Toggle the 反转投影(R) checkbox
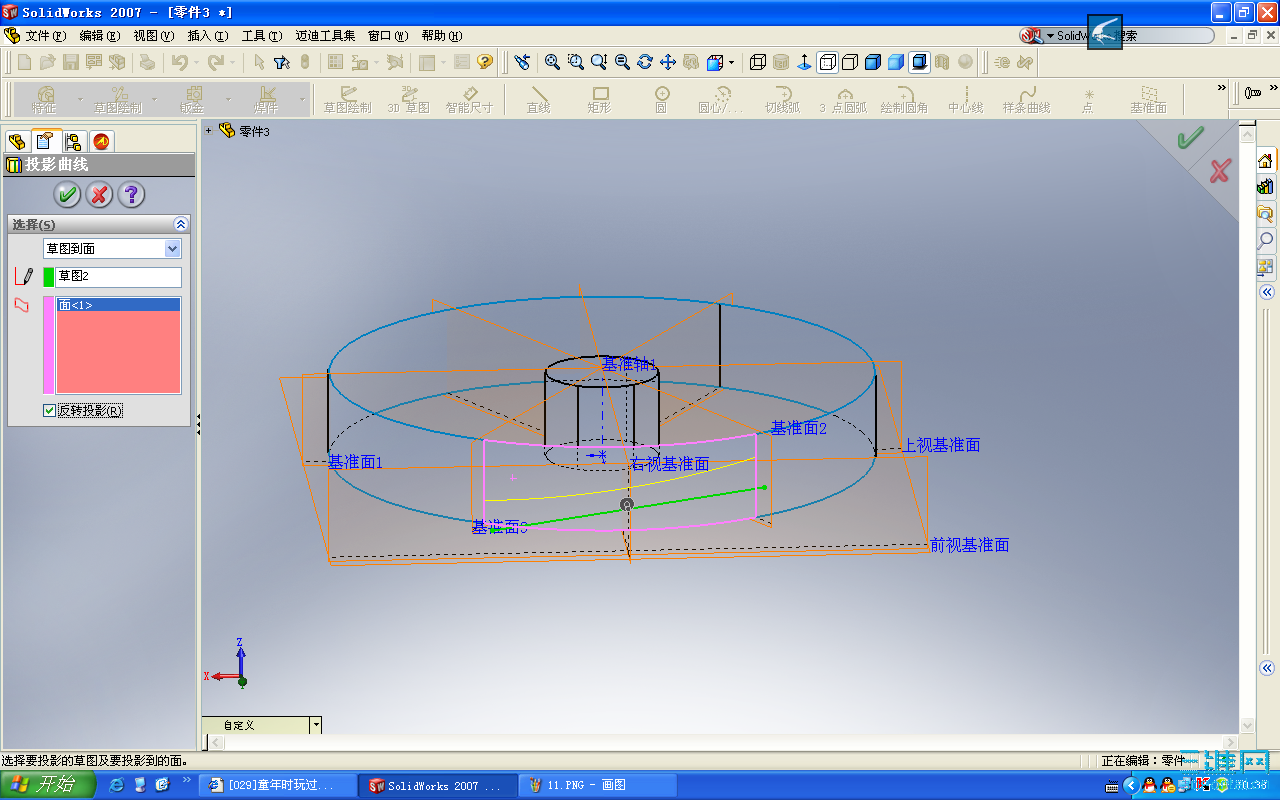Screen dimensions: 1280x800 (50, 410)
